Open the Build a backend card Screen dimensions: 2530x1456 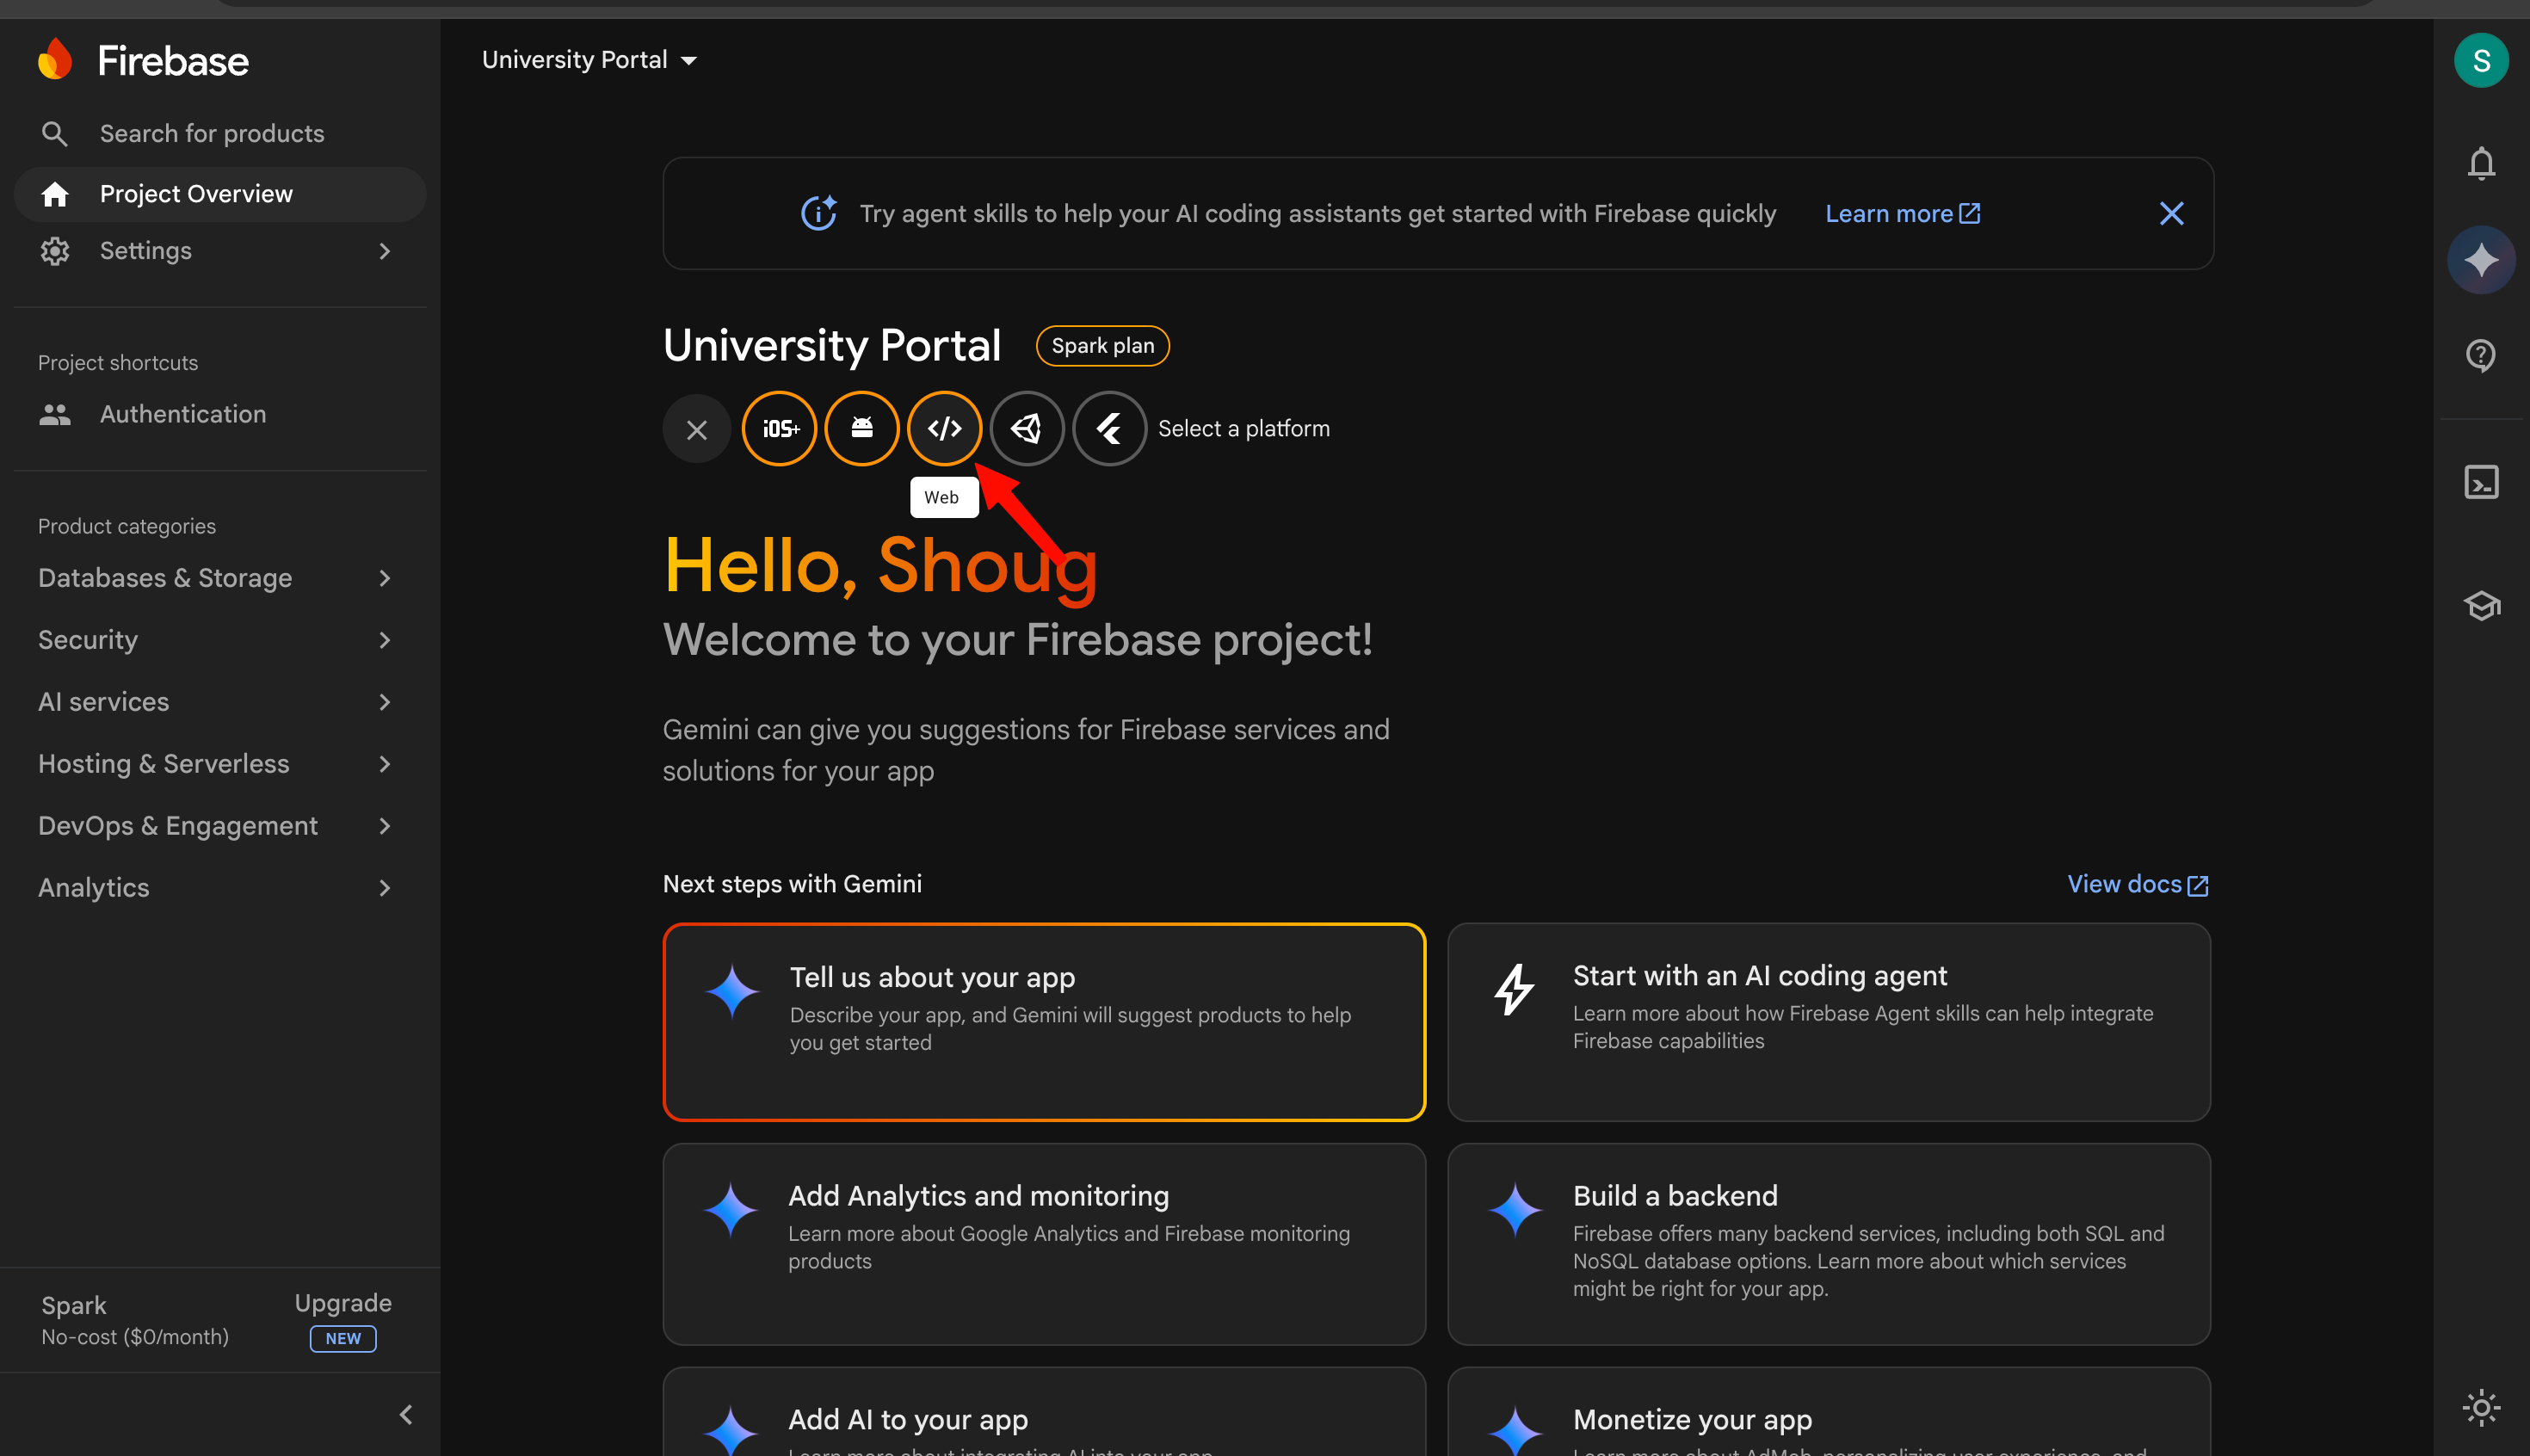(x=1828, y=1244)
